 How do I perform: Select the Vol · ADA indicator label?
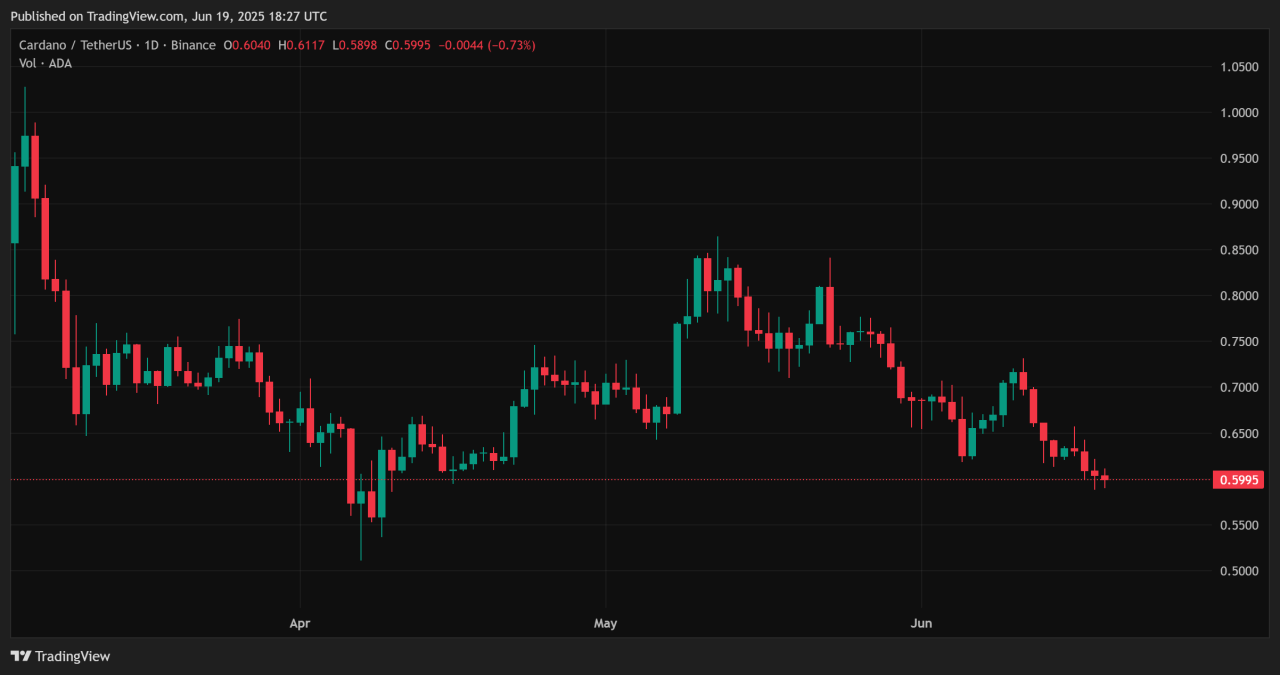coord(45,63)
